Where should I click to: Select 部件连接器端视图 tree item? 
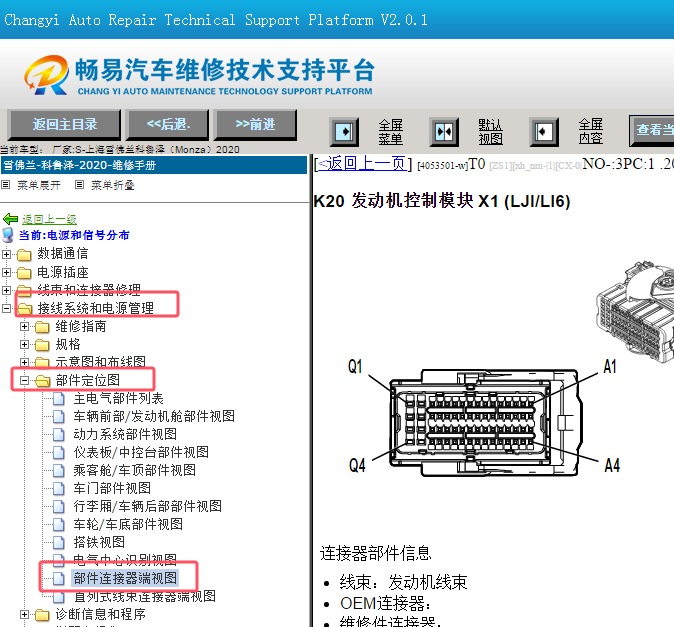pos(125,578)
